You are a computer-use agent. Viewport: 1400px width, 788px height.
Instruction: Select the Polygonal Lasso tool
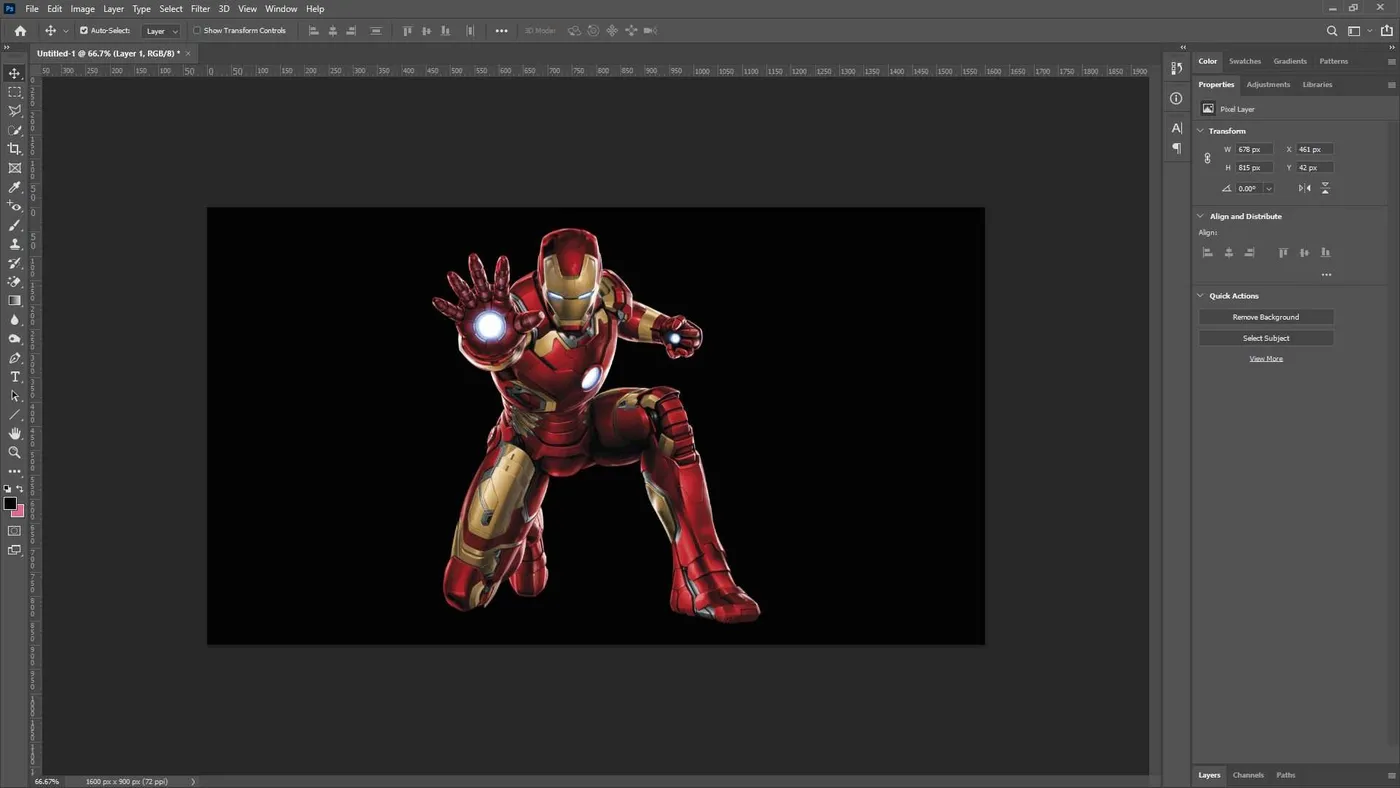pyautogui.click(x=15, y=111)
